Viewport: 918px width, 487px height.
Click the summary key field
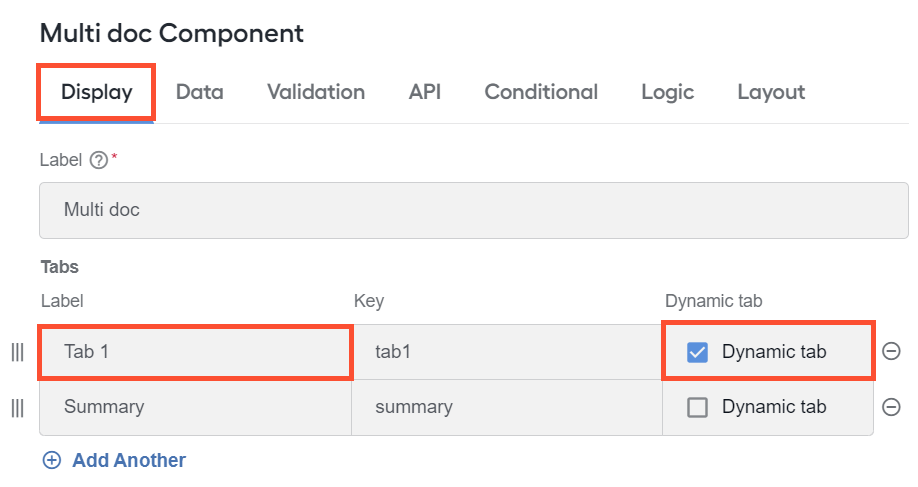pos(507,407)
